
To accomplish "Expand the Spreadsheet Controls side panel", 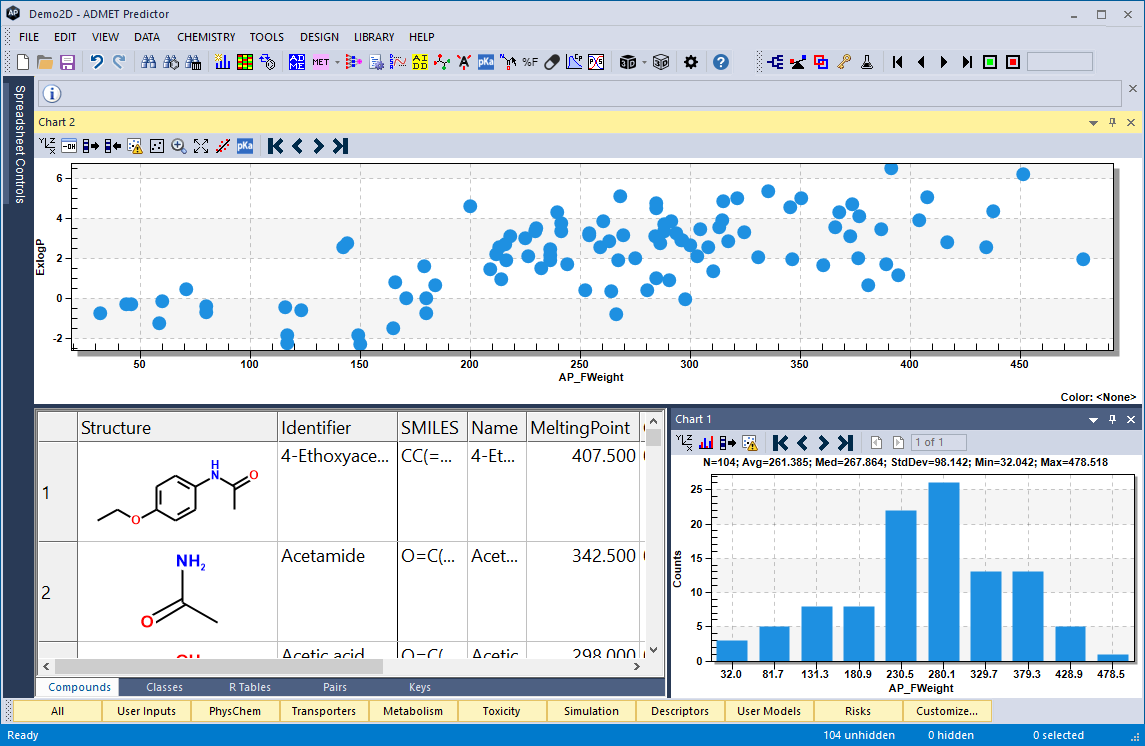I will tap(20, 145).
